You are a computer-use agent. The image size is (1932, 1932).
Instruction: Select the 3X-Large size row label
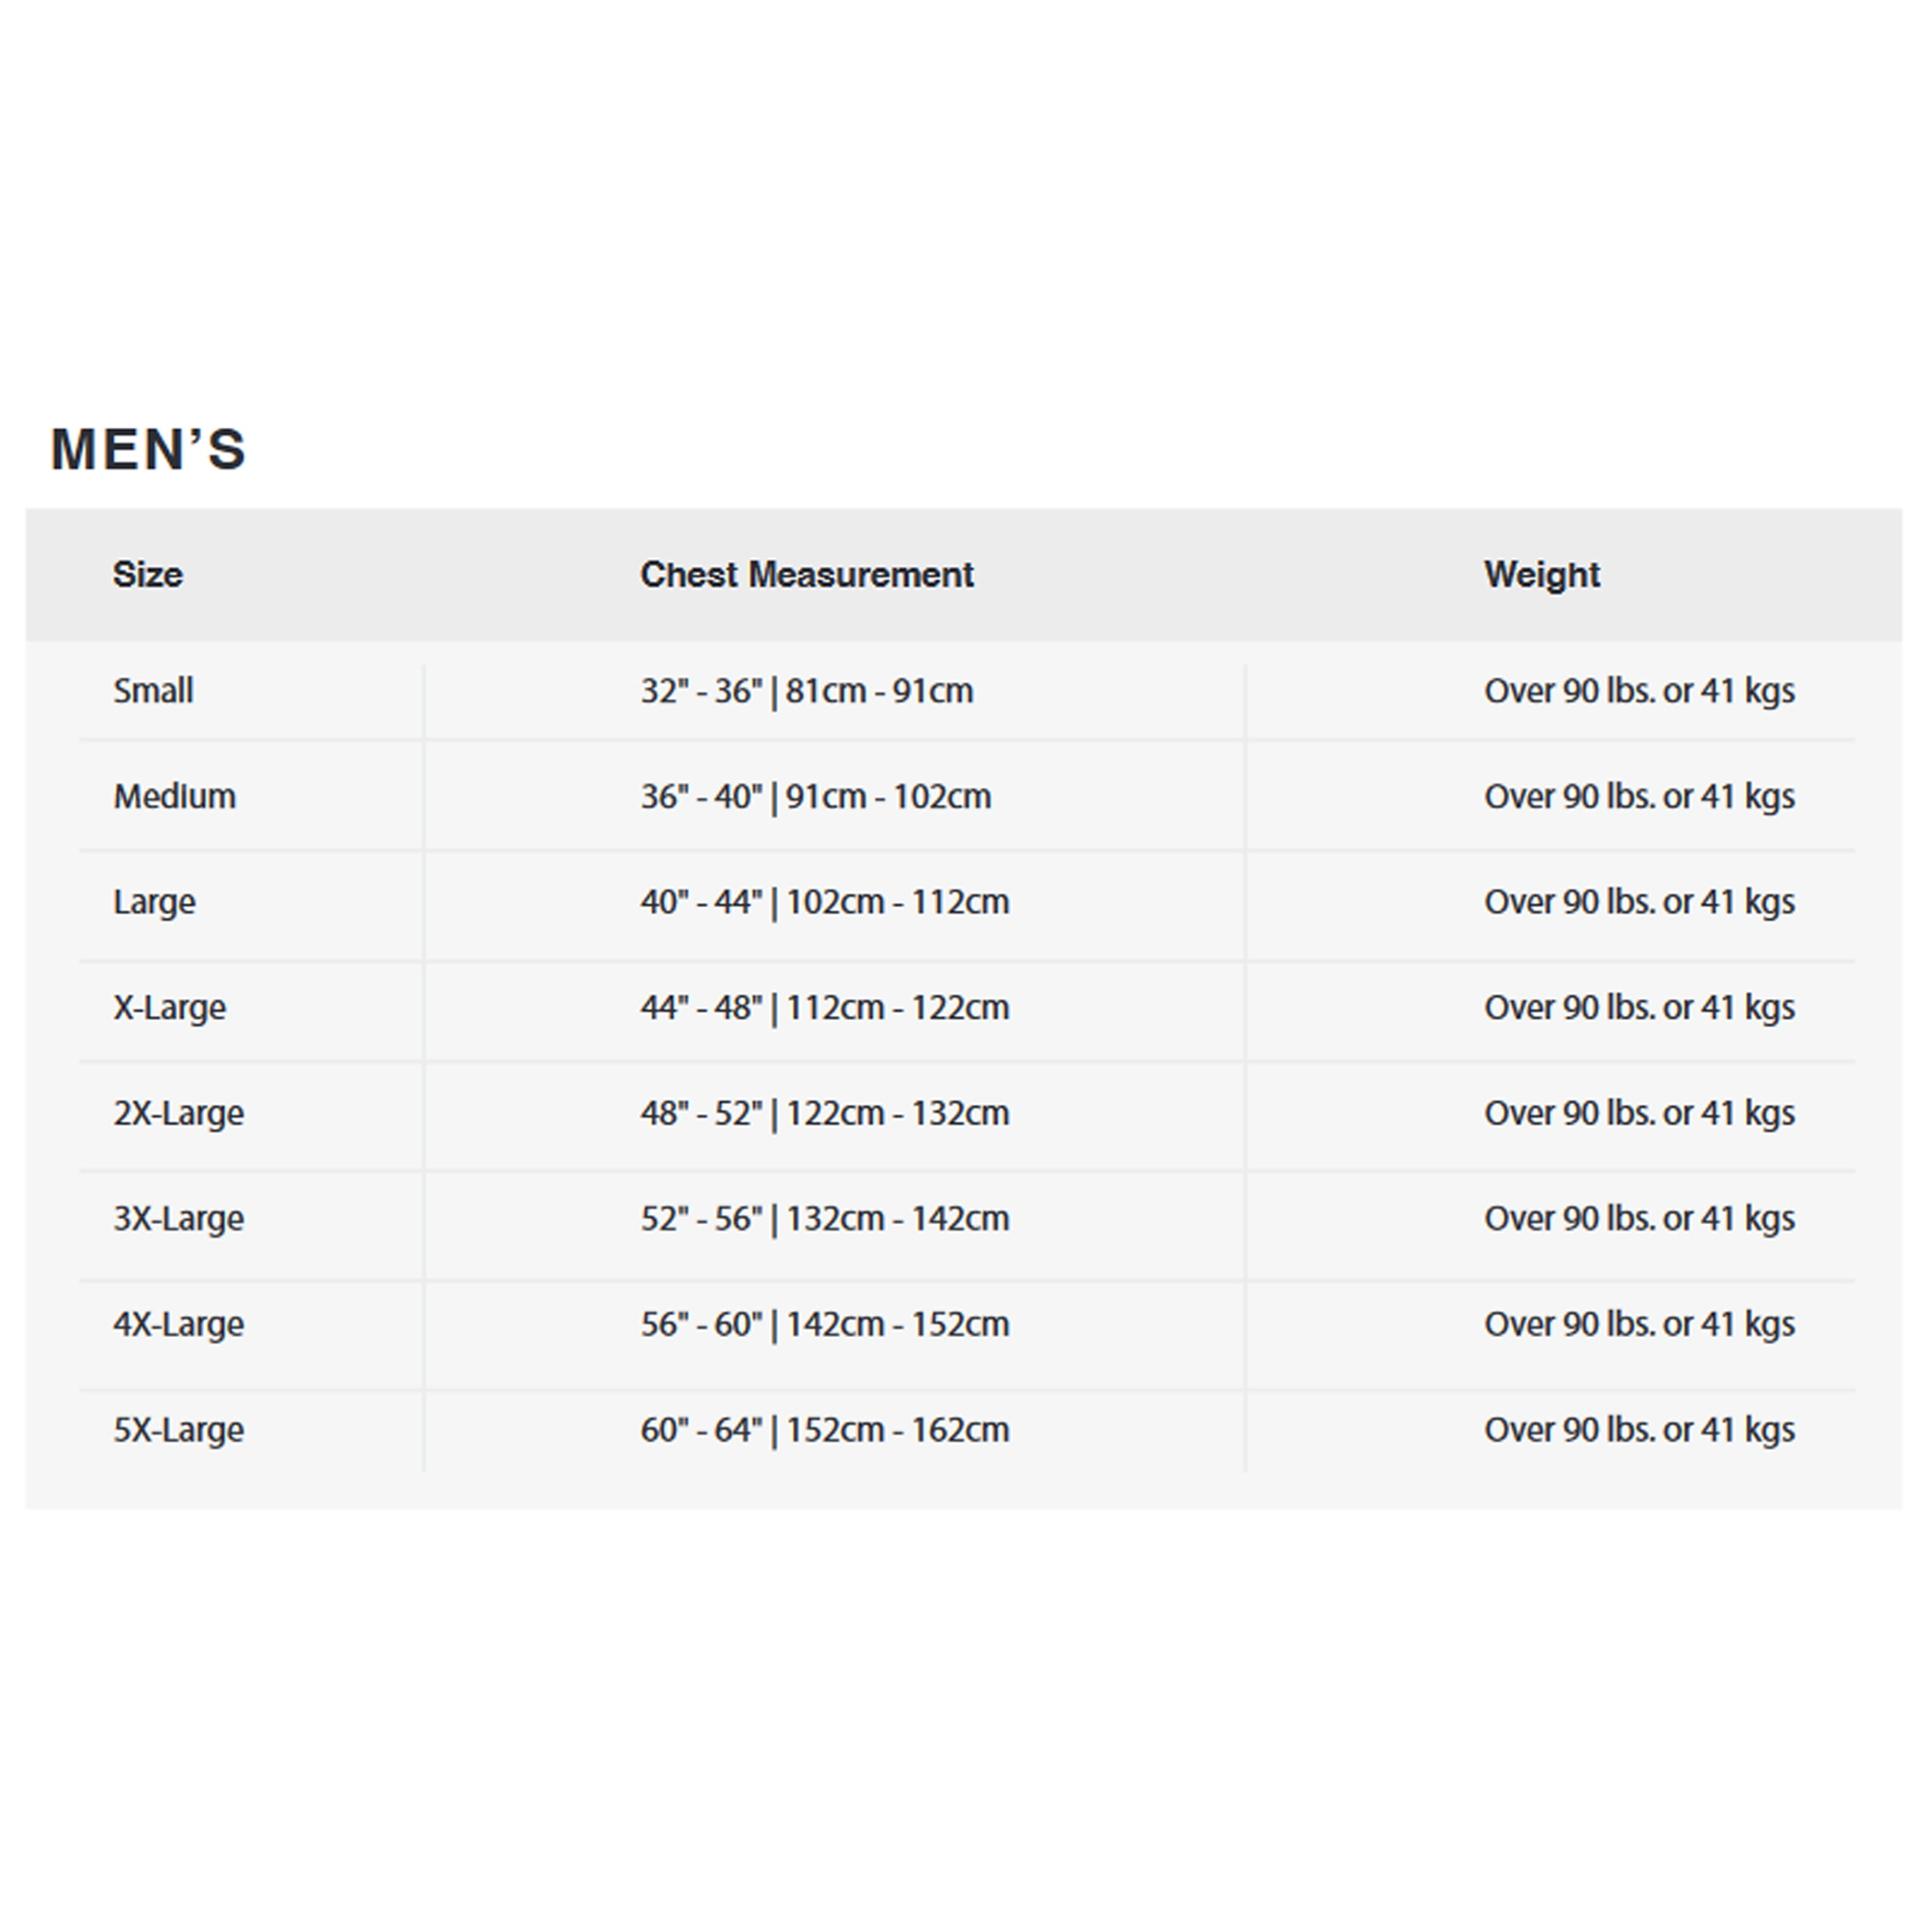(178, 1219)
